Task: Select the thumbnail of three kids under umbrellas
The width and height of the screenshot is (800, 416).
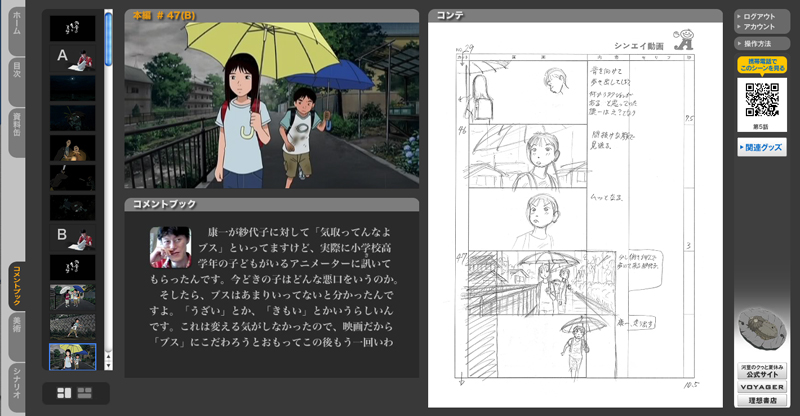Action: click(72, 298)
